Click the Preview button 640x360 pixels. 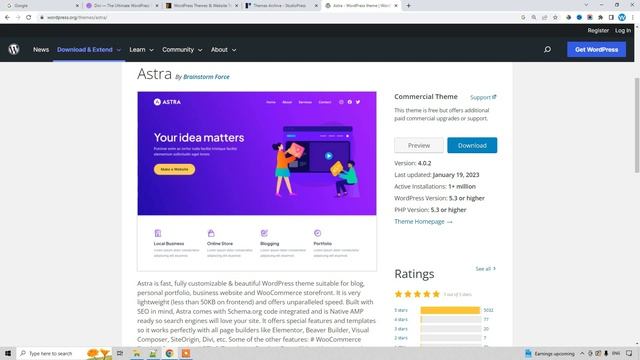(419, 145)
